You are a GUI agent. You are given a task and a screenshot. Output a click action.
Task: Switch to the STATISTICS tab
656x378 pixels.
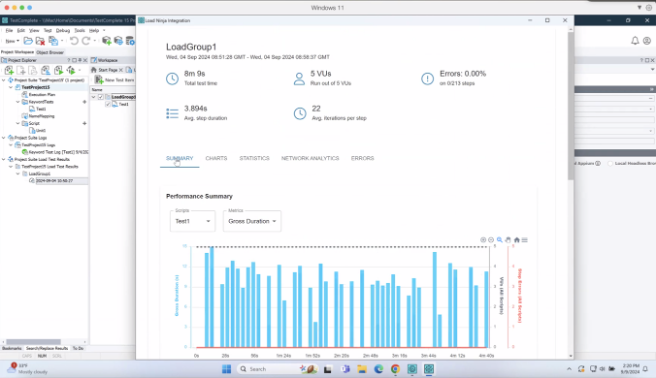pos(254,158)
